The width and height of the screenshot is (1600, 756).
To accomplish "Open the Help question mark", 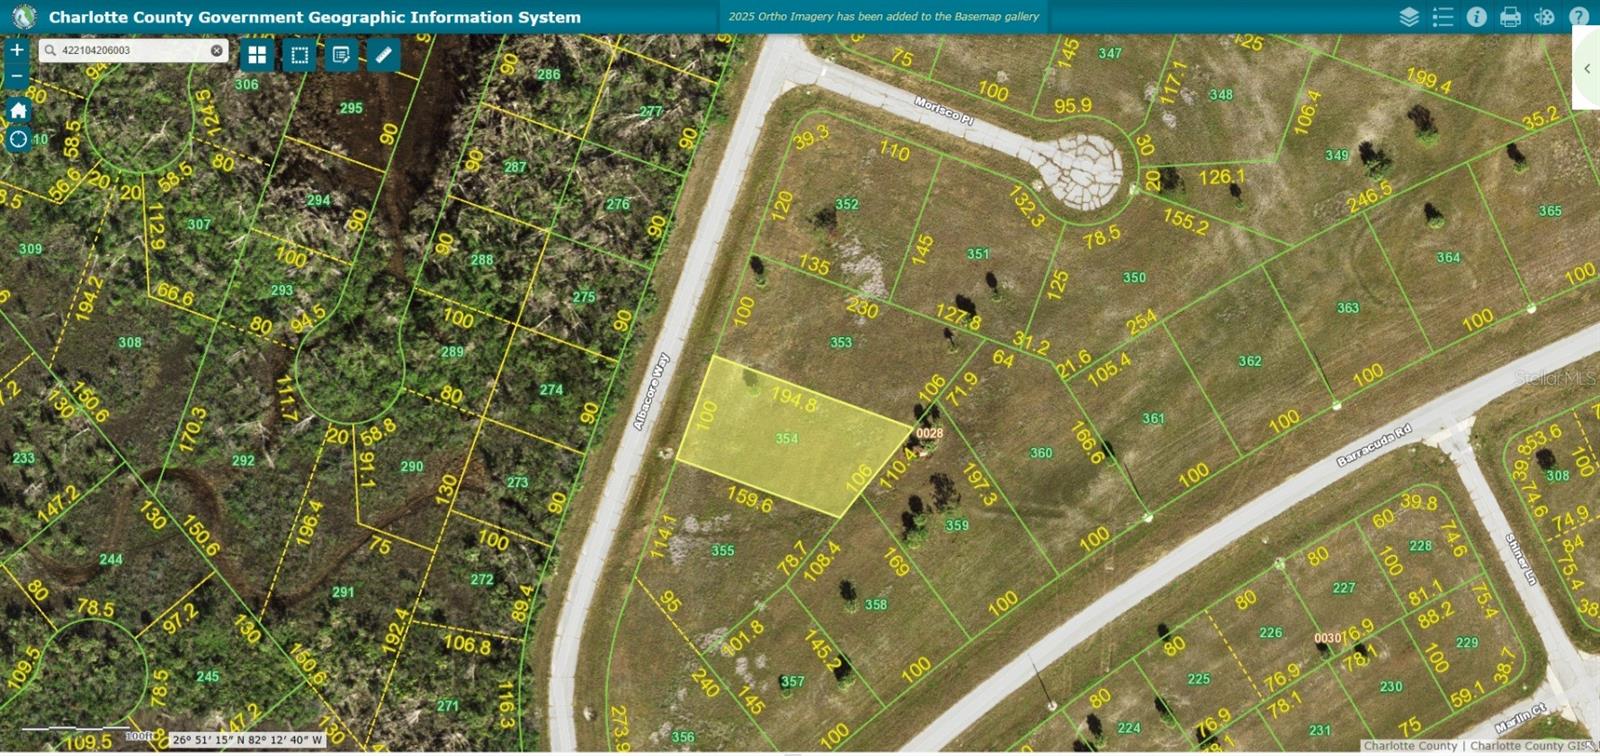I will coord(1579,17).
